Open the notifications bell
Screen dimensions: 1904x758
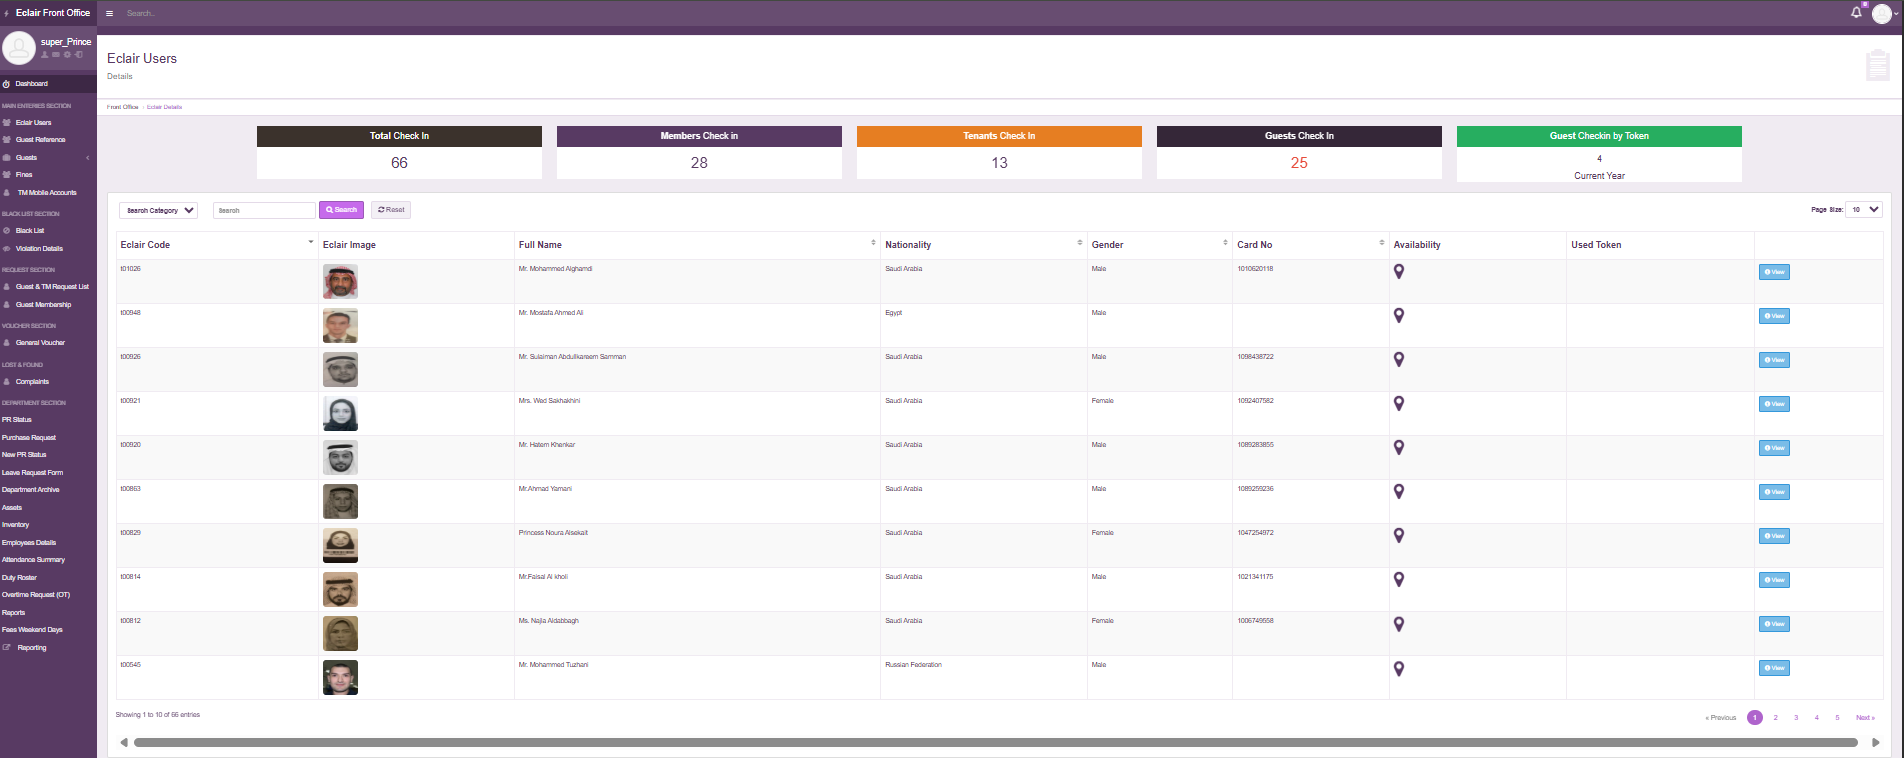coord(1856,13)
